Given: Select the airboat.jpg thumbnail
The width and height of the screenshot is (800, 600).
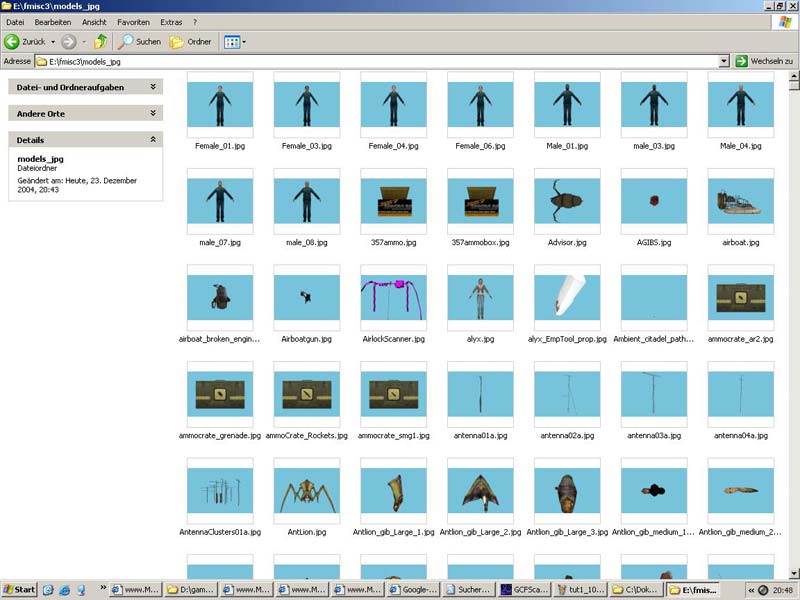Looking at the screenshot, I should coord(740,201).
